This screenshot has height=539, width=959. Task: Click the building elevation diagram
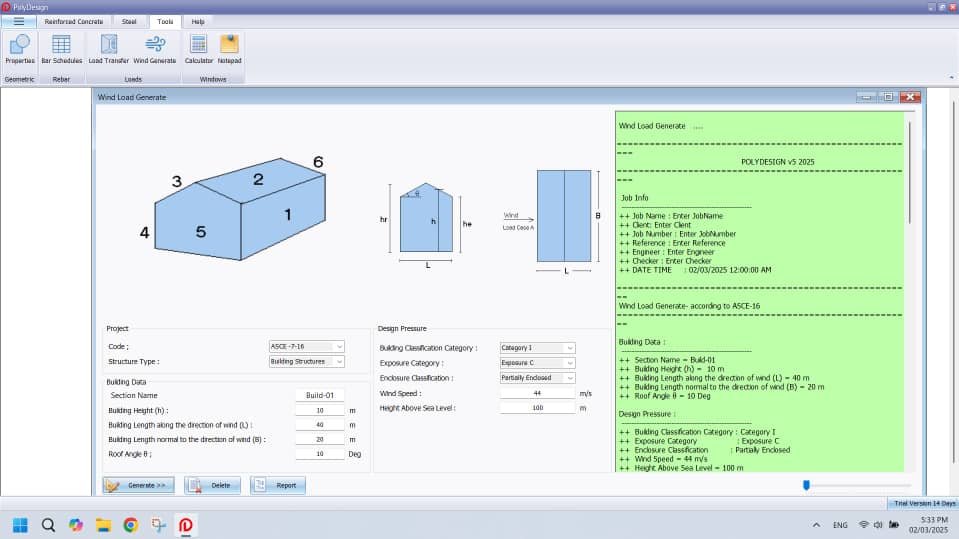tap(426, 226)
